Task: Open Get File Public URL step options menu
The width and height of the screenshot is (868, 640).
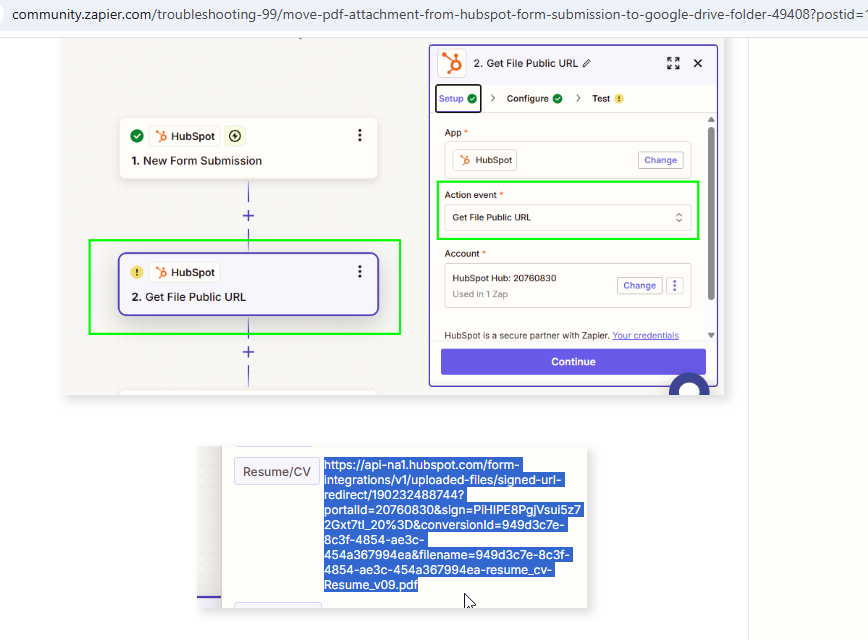Action: click(360, 271)
